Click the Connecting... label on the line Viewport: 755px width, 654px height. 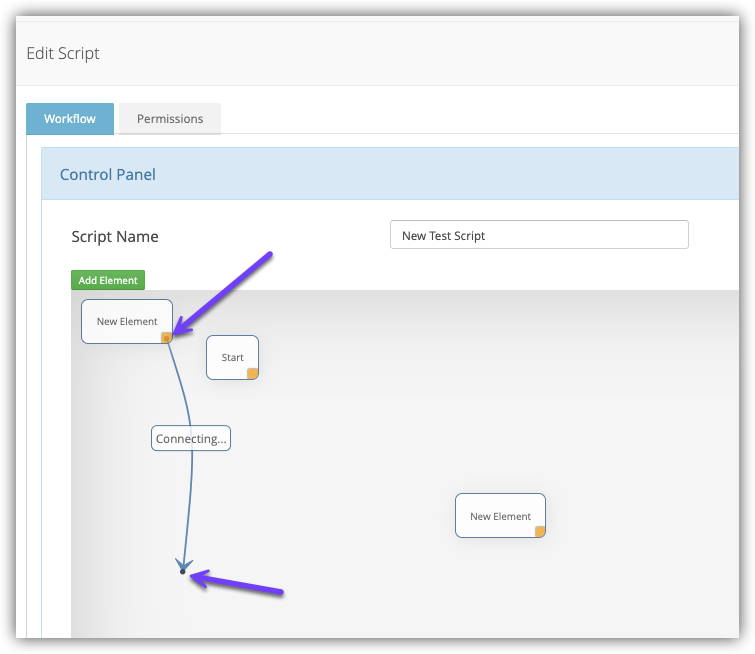point(191,438)
